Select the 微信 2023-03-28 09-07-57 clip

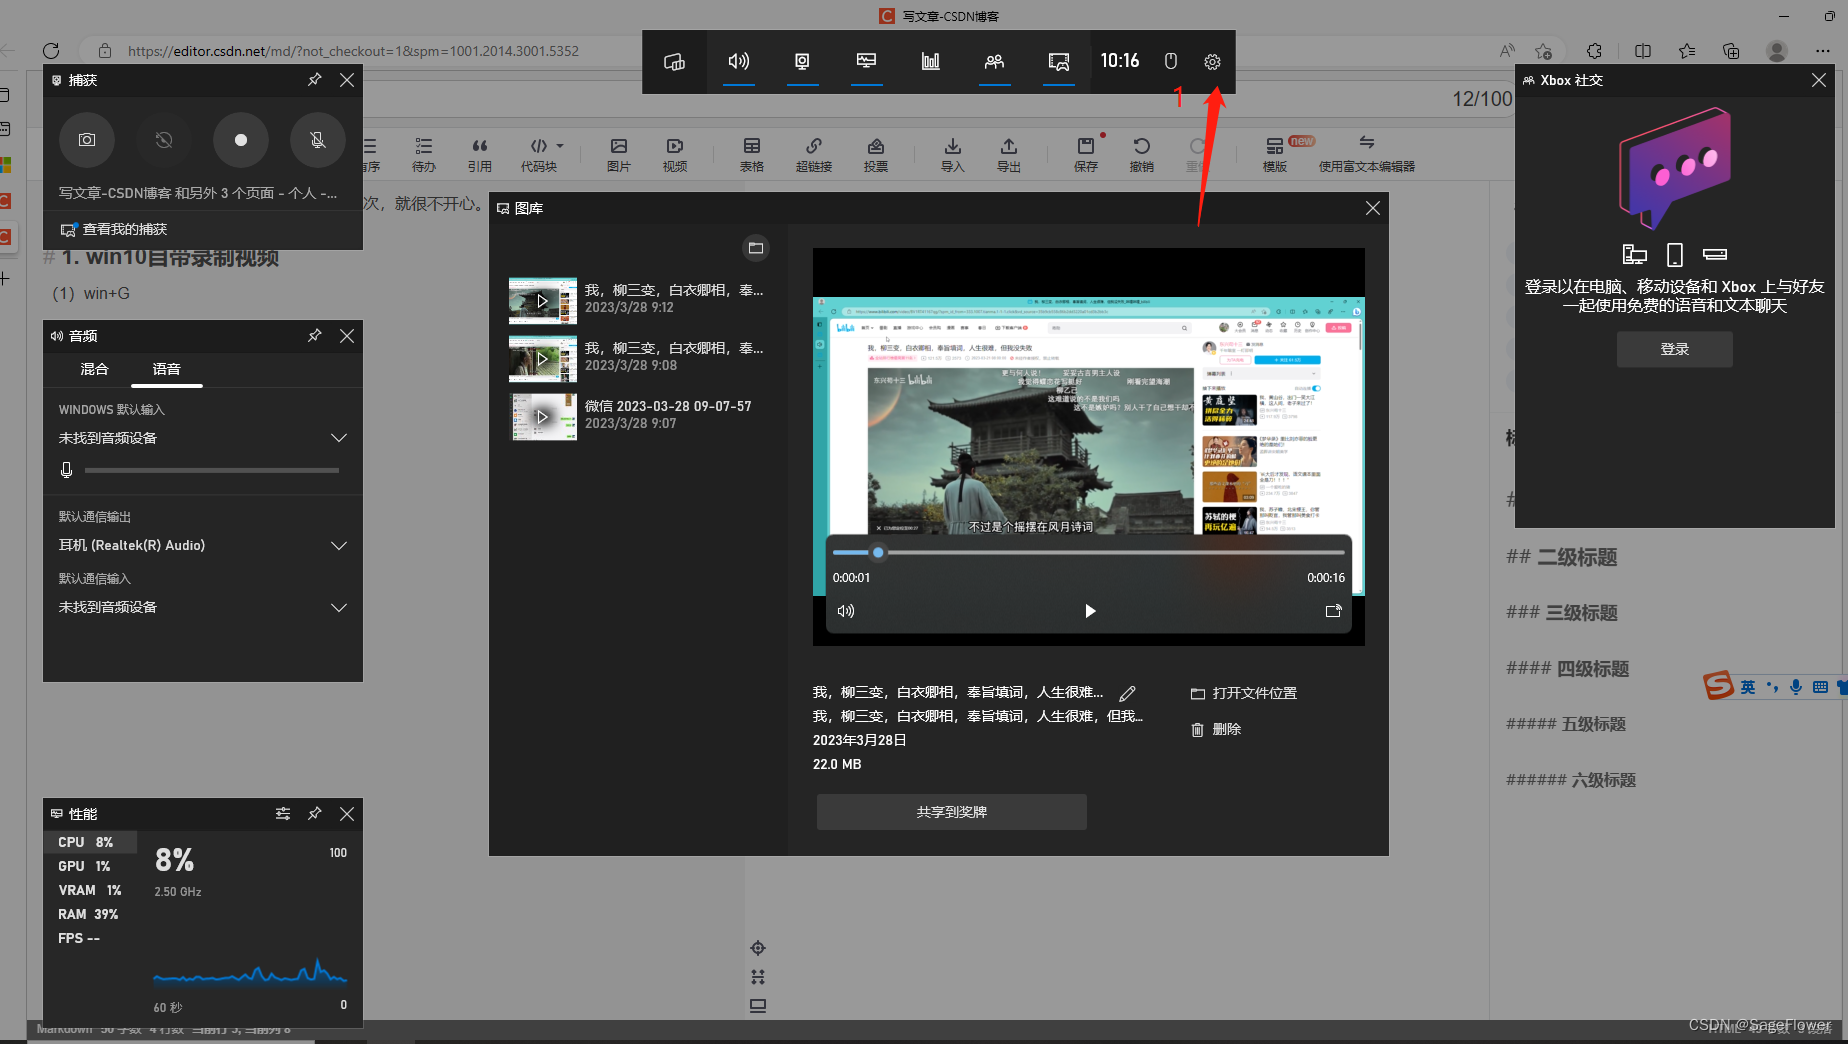tap(638, 416)
